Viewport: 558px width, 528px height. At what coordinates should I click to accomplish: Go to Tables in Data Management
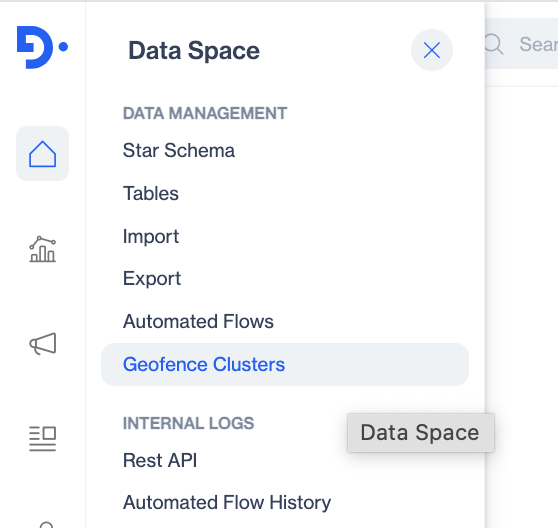151,194
